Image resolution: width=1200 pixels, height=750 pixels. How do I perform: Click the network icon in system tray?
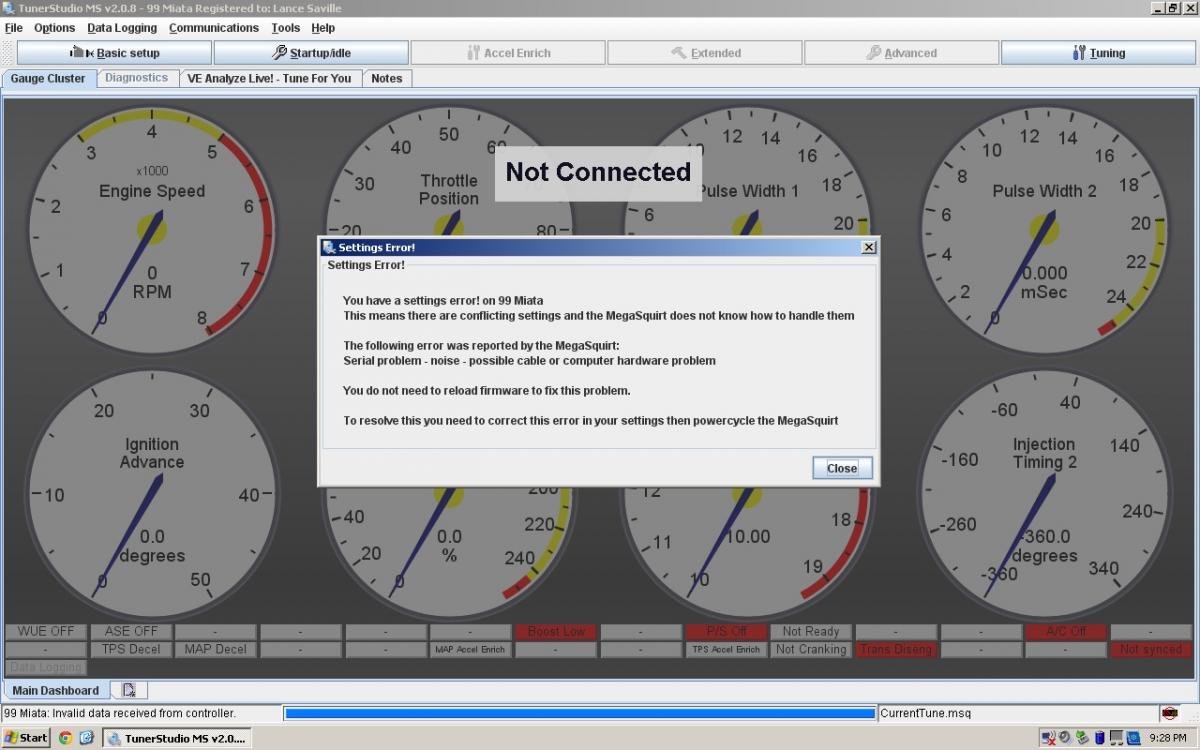pyautogui.click(x=1048, y=738)
